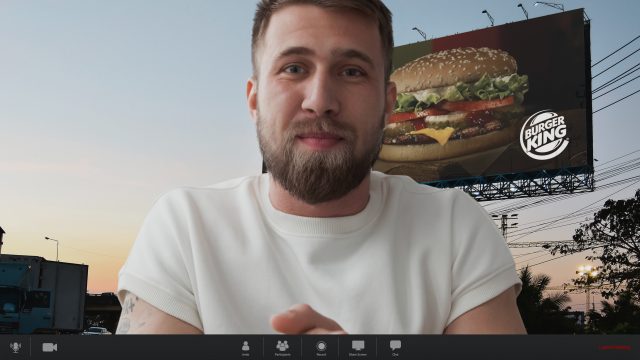640x360 pixels.
Task: Click the glowing street light at right
Action: (587, 271)
